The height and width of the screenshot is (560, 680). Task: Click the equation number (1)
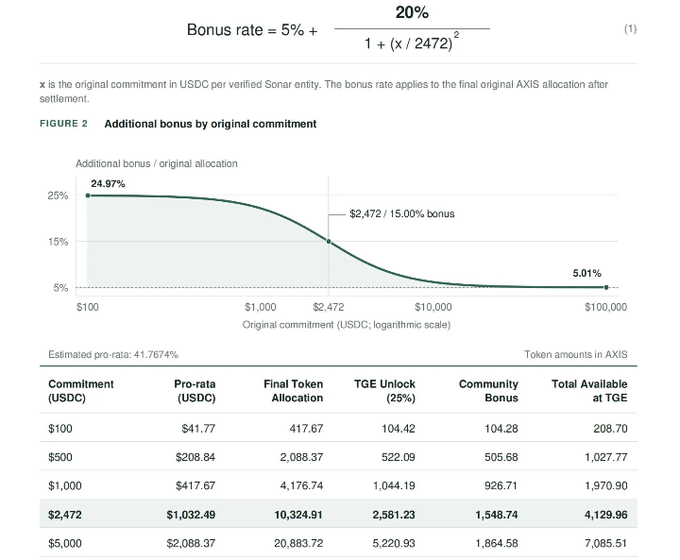[631, 29]
